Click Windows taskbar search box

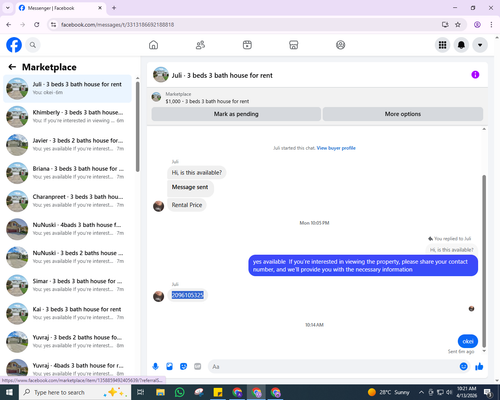click(x=74, y=392)
